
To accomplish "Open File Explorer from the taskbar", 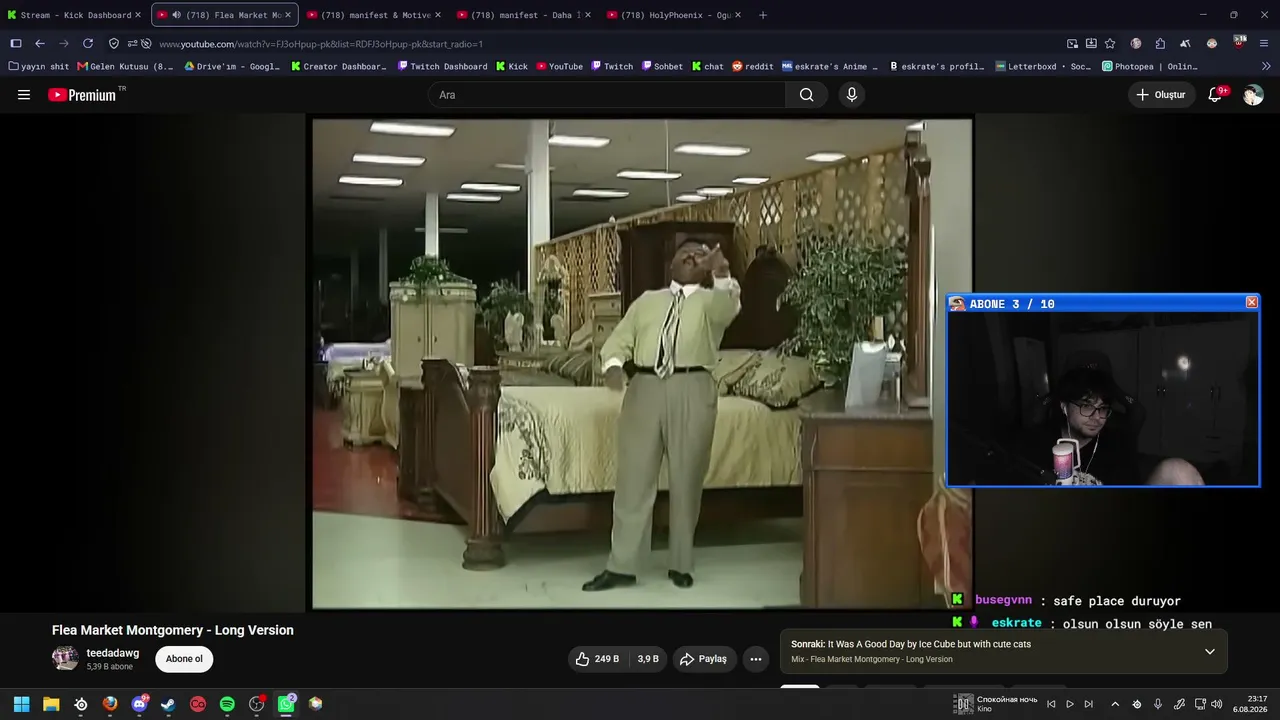I will [51, 704].
